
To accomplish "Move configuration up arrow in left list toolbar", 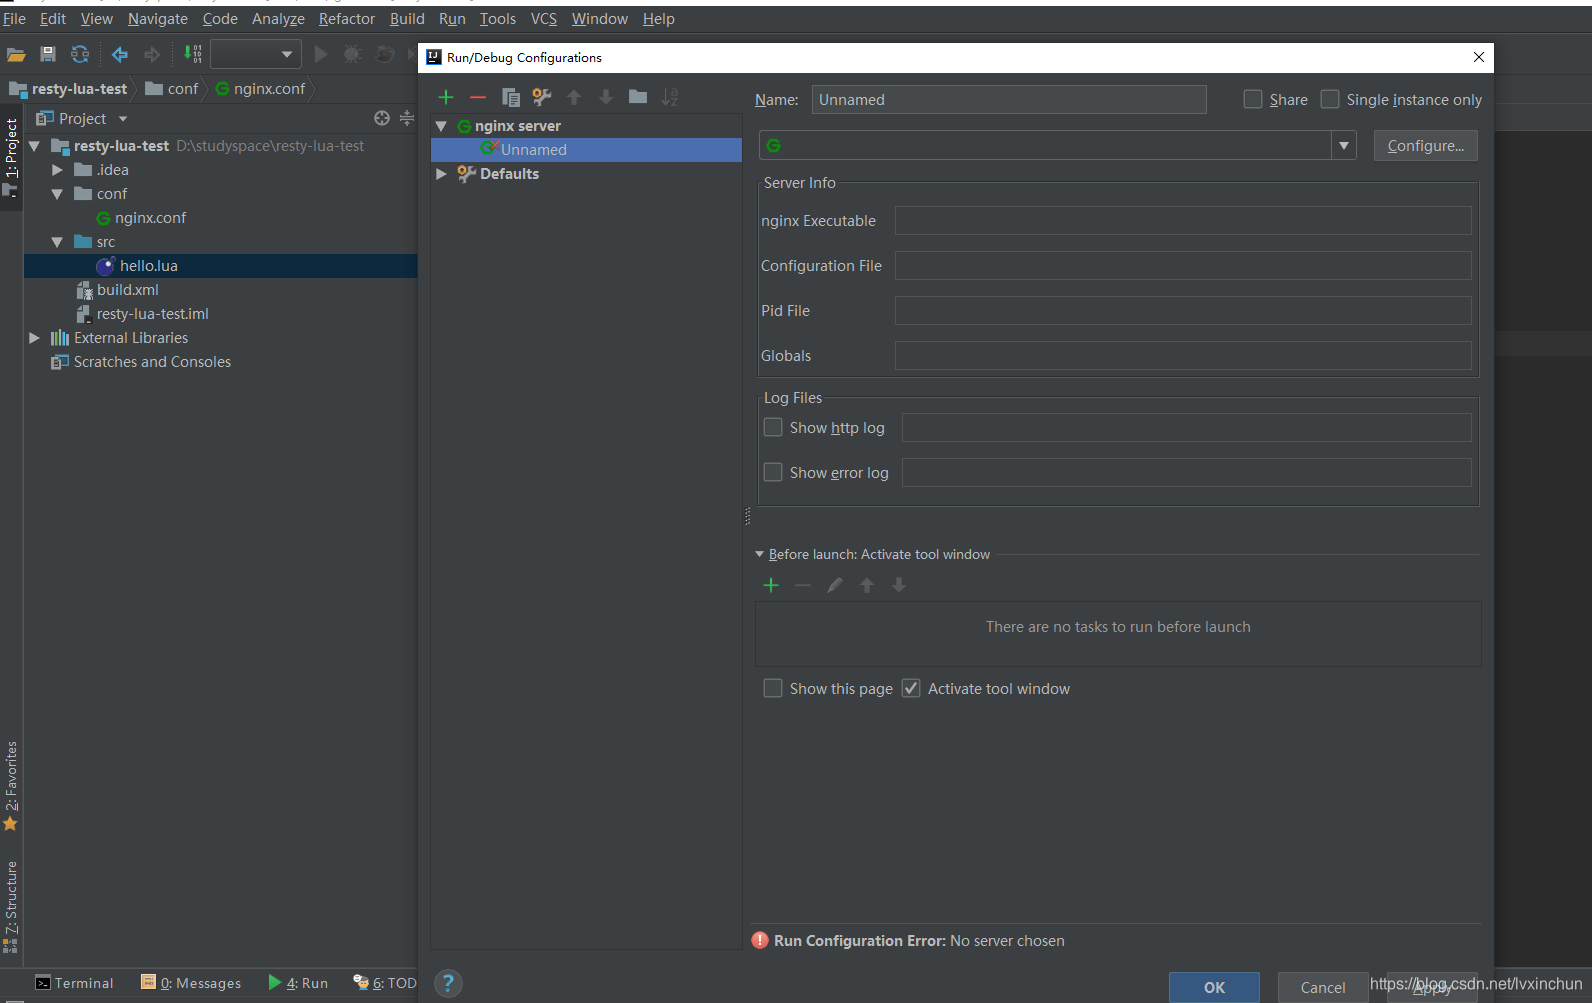I will (x=574, y=97).
